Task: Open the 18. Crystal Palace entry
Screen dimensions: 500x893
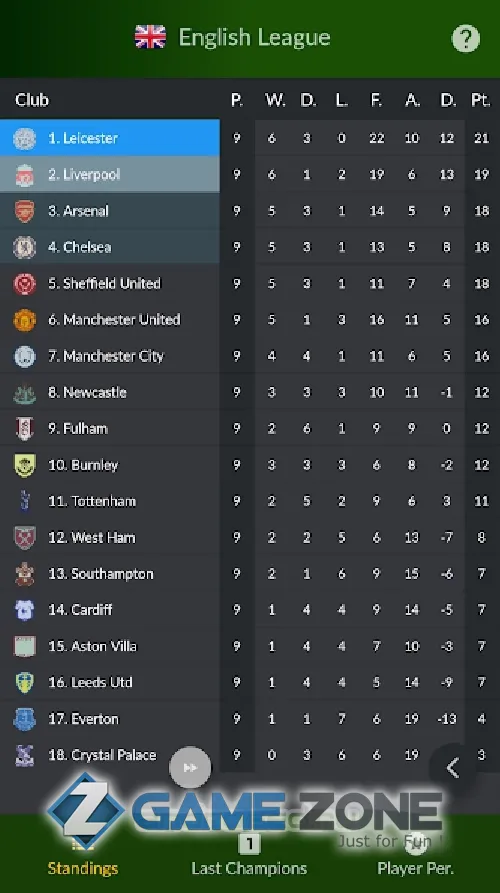Action: point(250,755)
